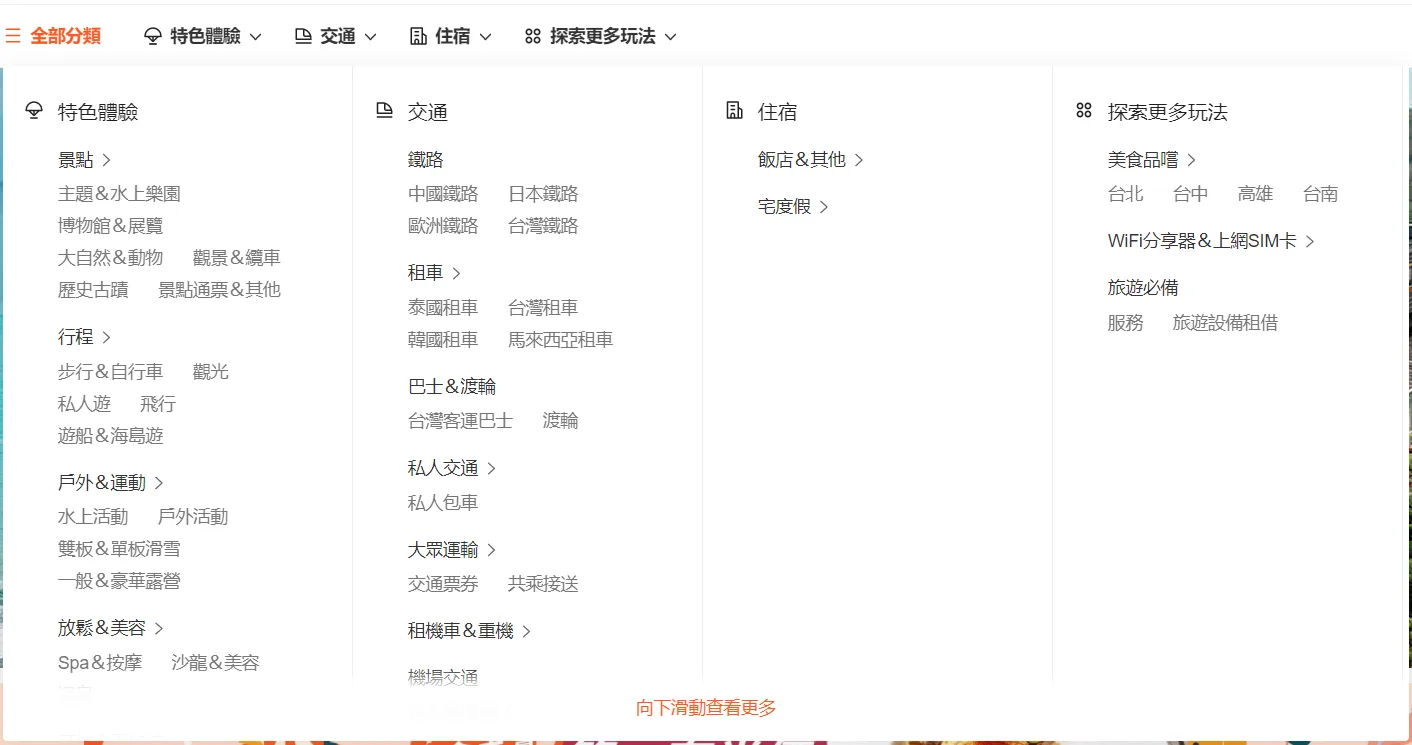Viewport: 1412px width, 745px height.
Task: Open the 租車 category
Action: [434, 273]
